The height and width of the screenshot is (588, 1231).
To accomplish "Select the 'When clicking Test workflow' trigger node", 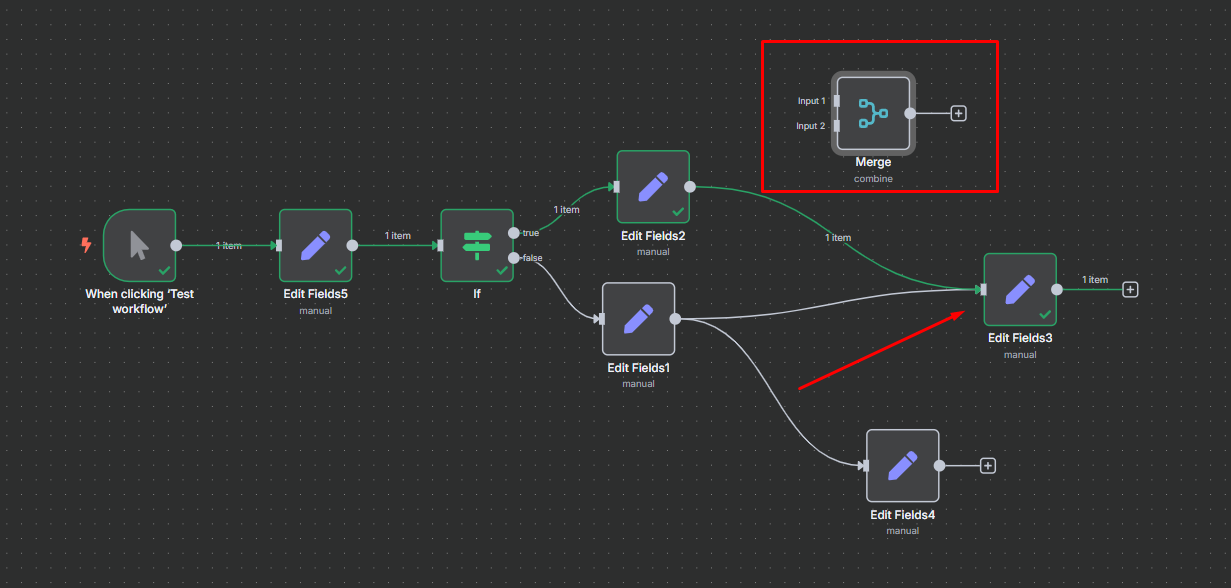I will [x=139, y=245].
